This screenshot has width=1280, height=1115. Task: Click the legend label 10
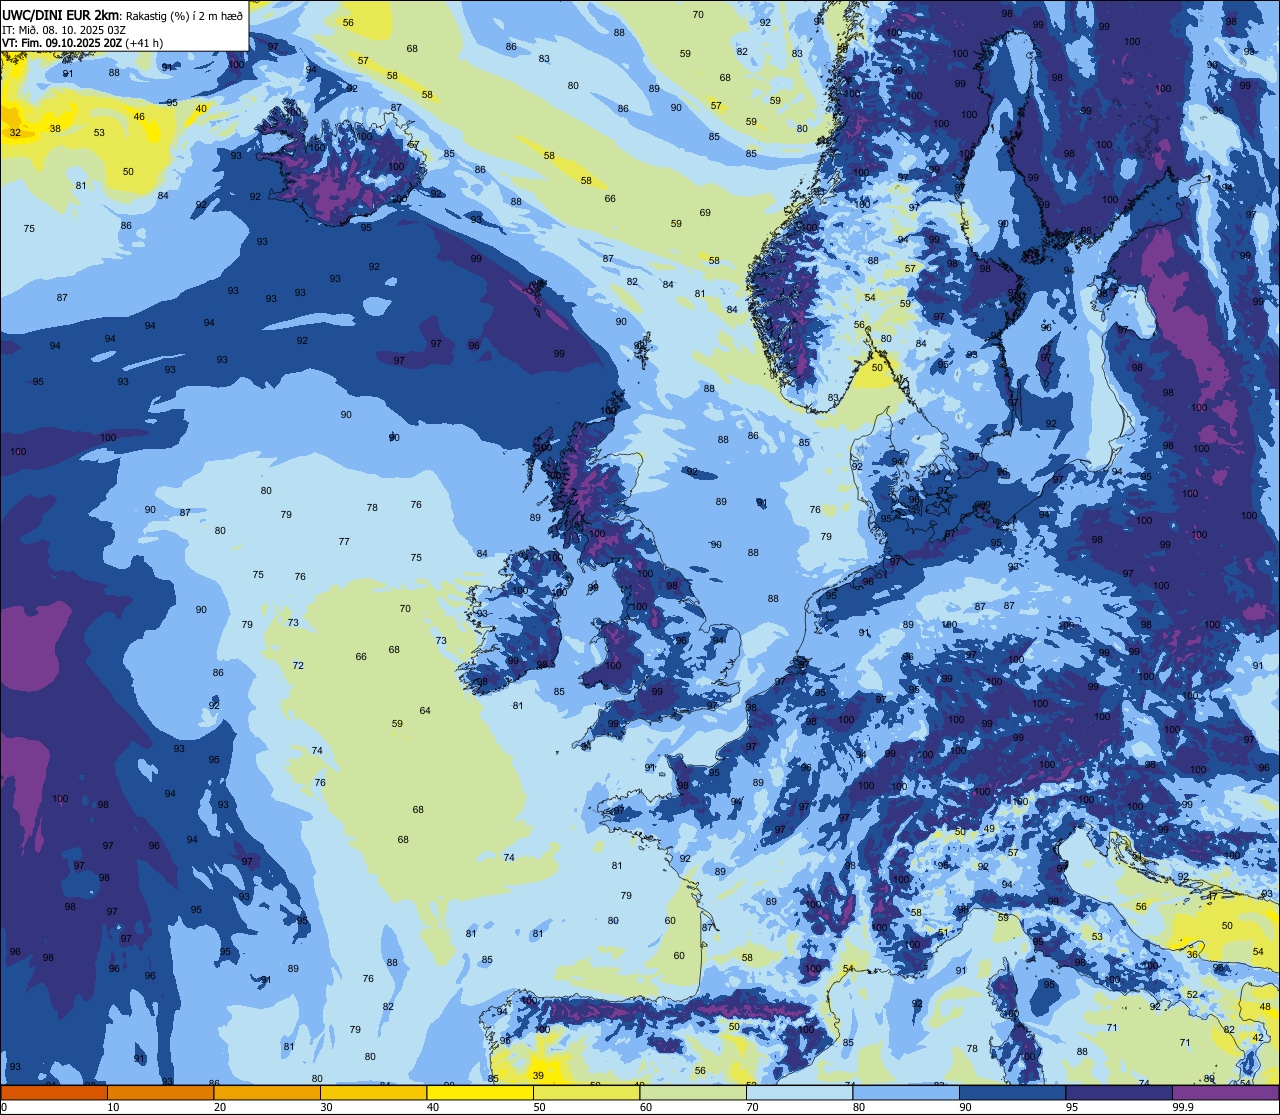pyautogui.click(x=113, y=1107)
